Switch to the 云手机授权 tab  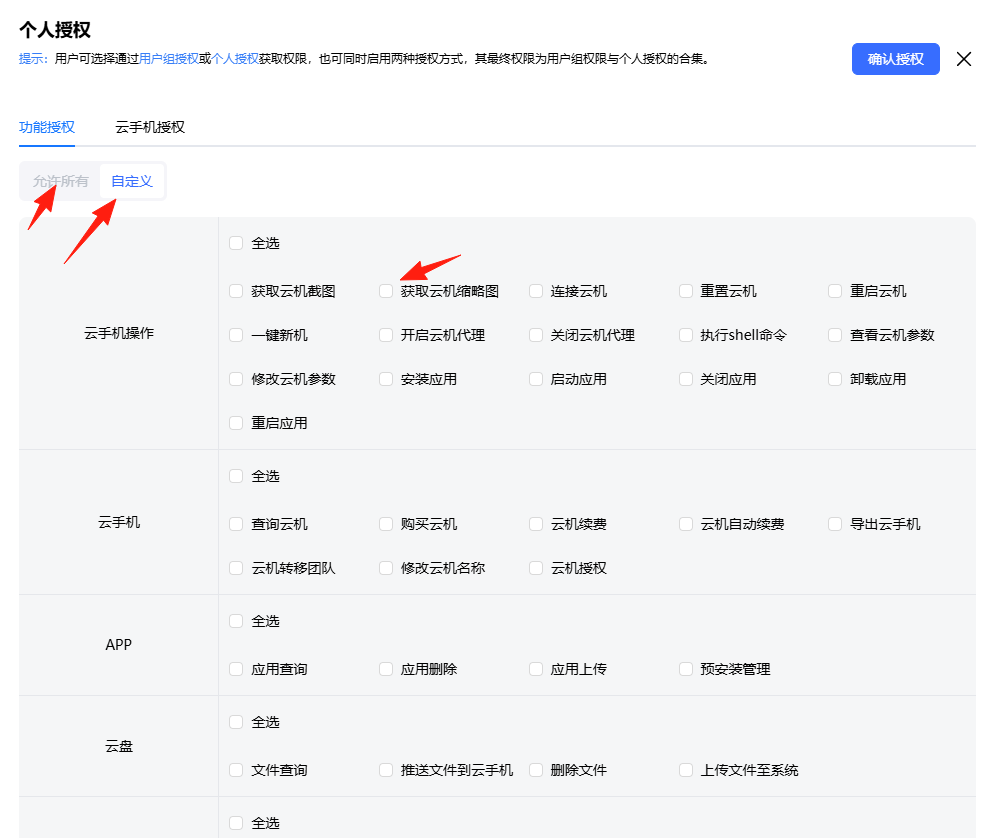[150, 127]
